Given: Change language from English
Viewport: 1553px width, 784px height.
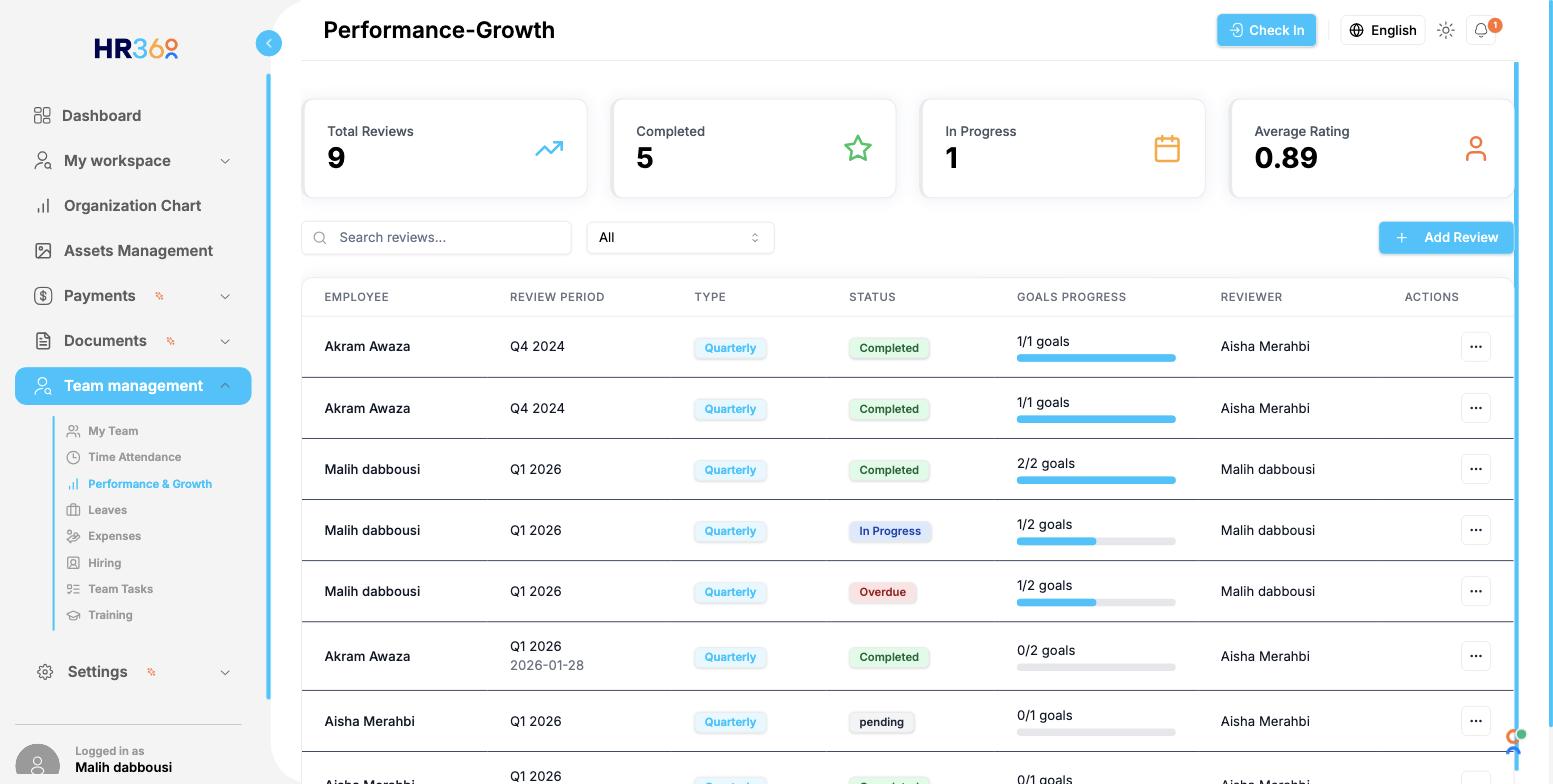Looking at the screenshot, I should pos(1382,30).
